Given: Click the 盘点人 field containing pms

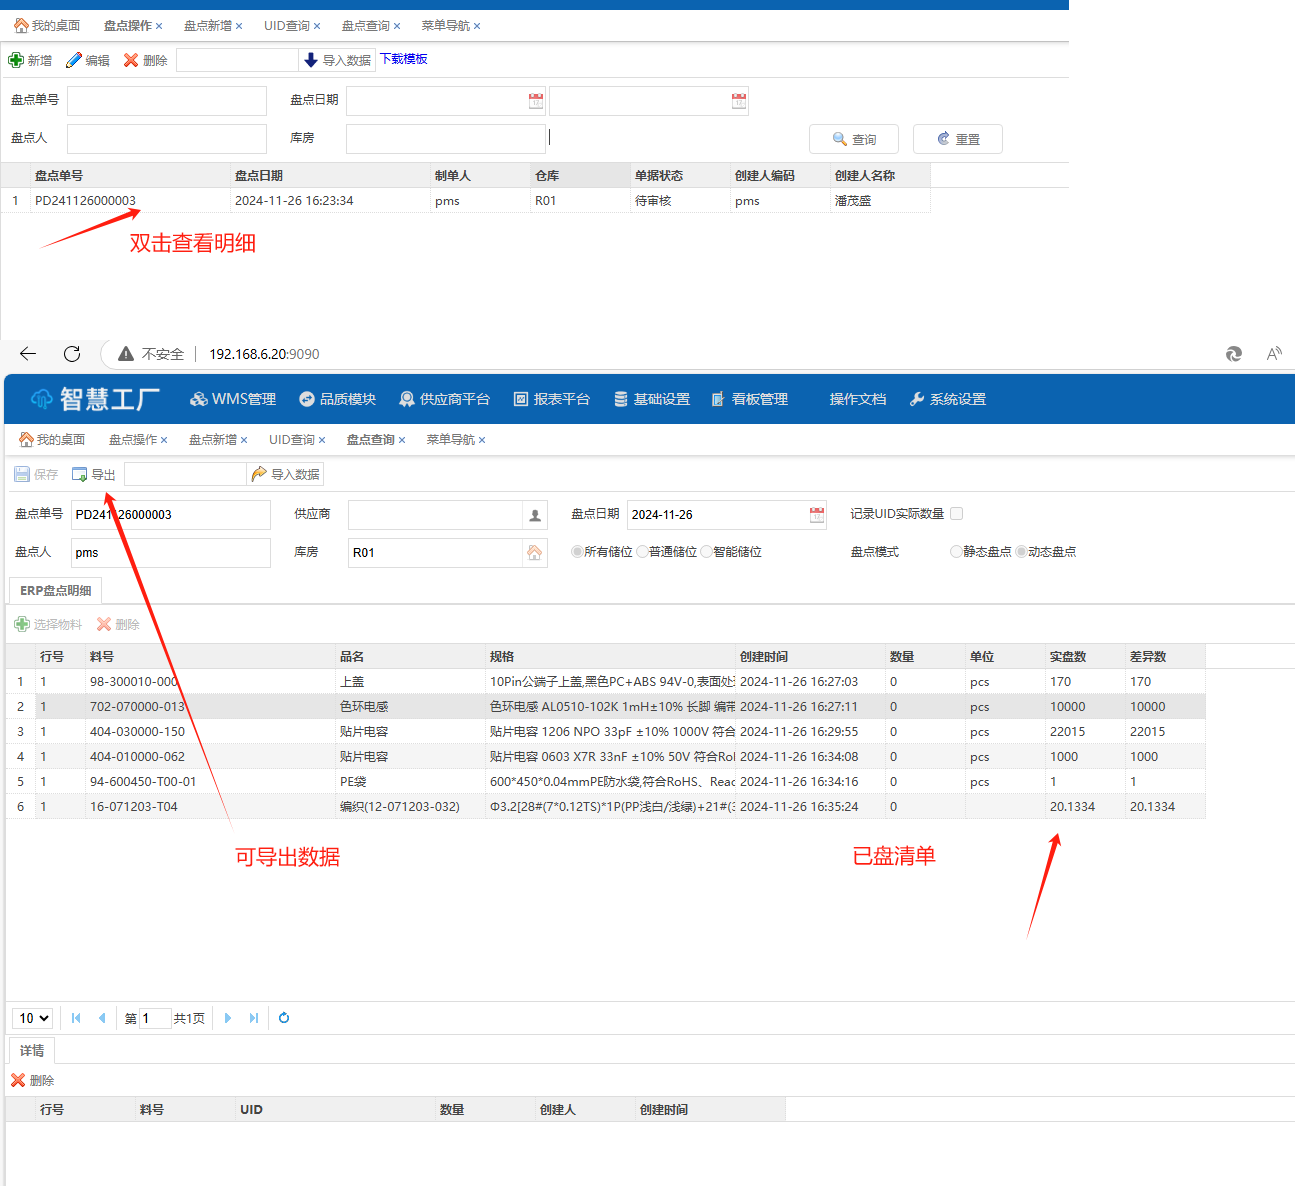Looking at the screenshot, I should coord(170,553).
